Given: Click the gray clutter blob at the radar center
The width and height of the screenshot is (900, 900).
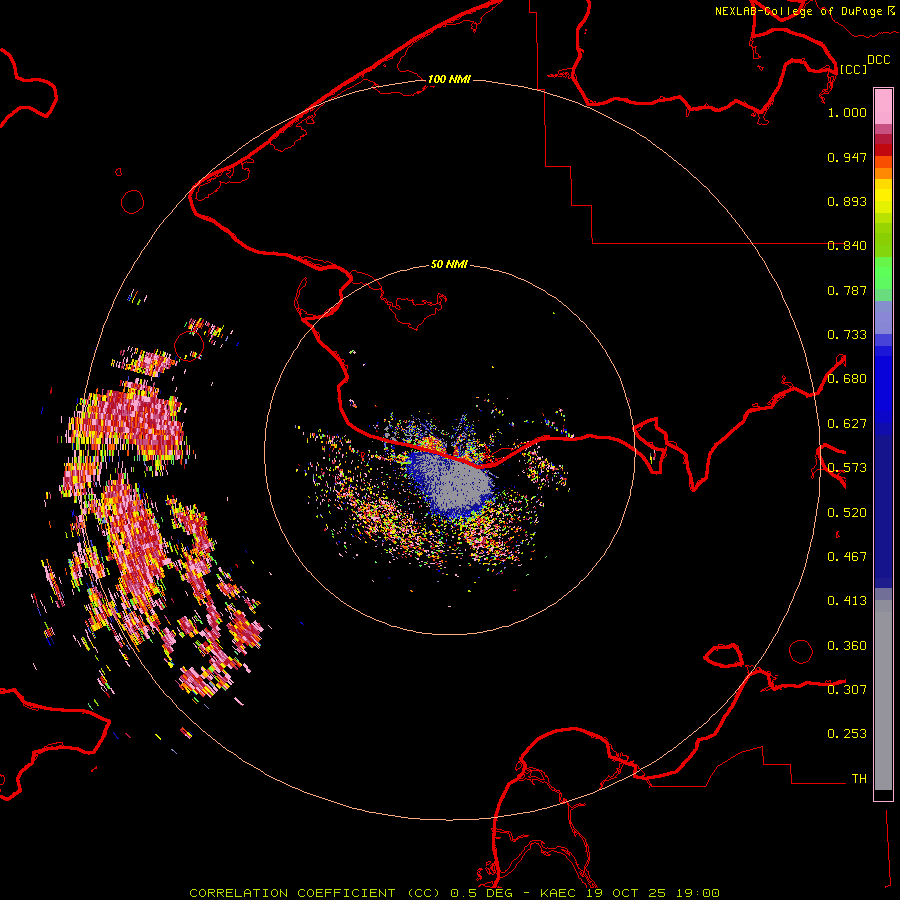Looking at the screenshot, I should tap(459, 482).
